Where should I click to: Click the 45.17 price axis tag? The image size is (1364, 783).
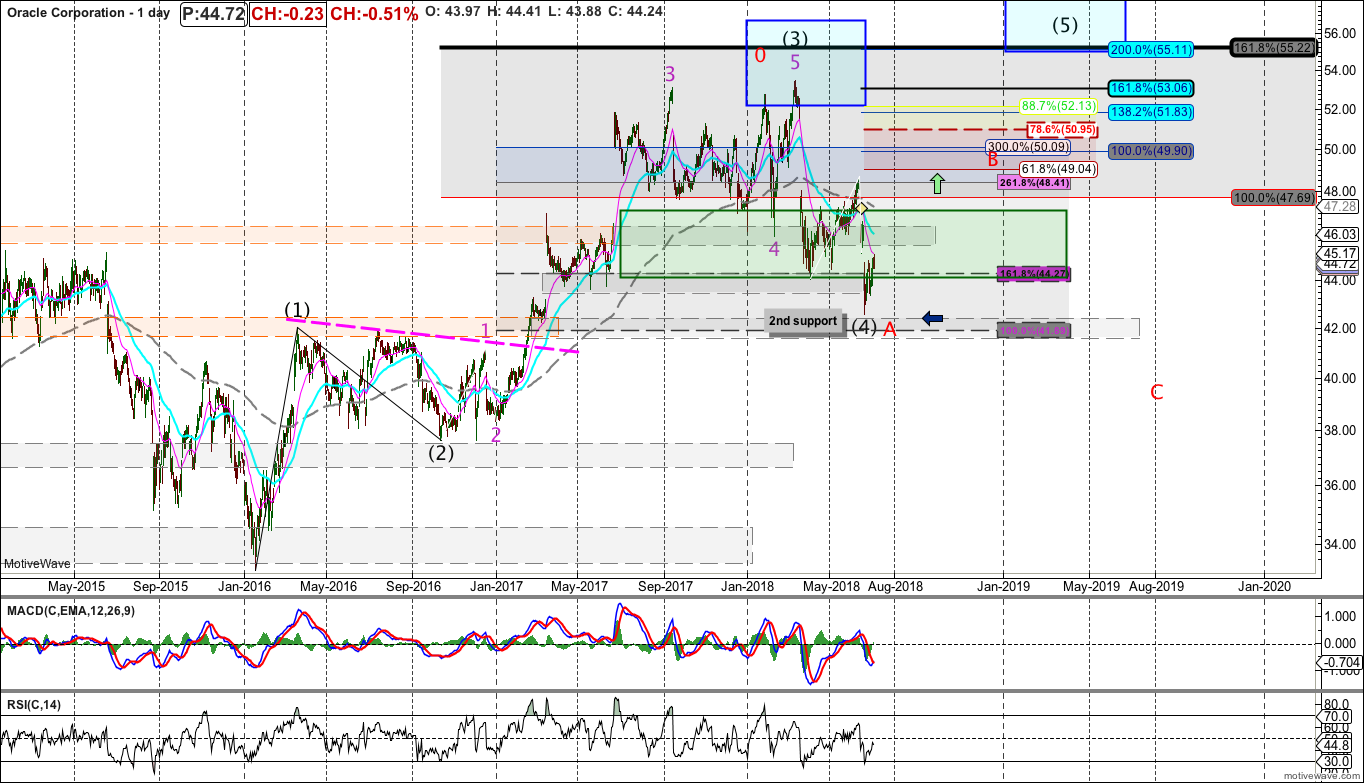point(1338,253)
